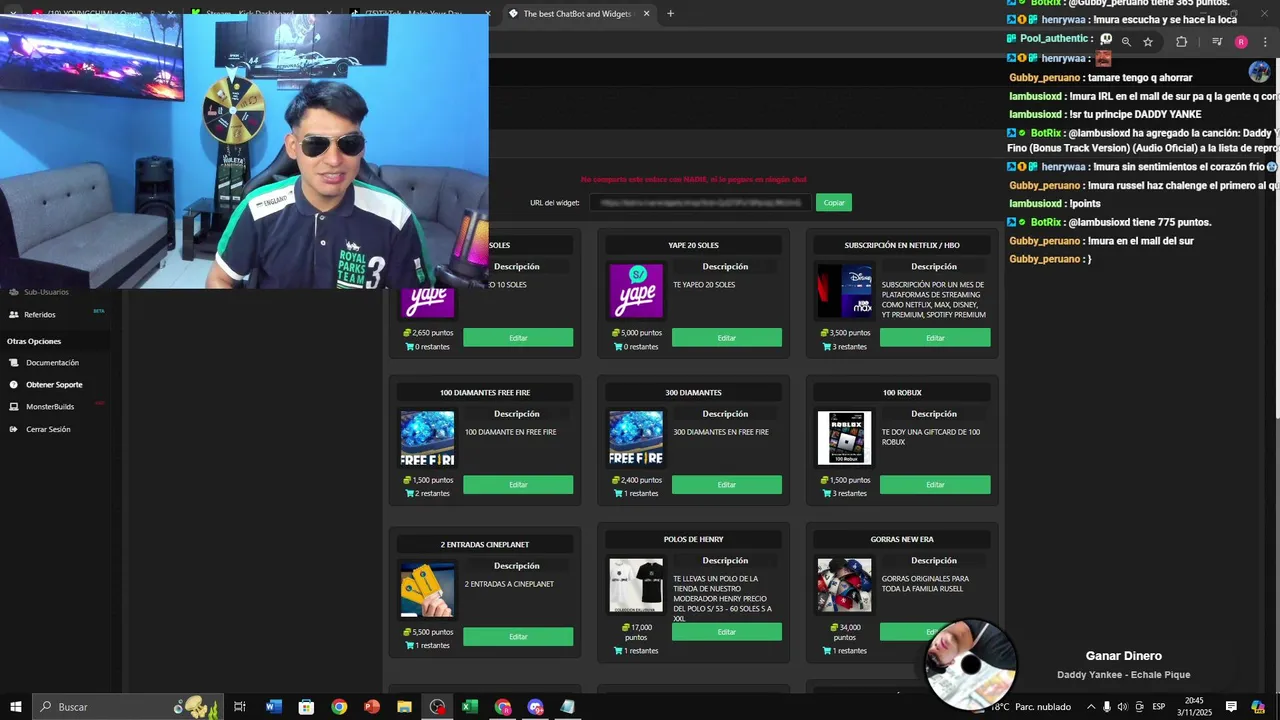Viewport: 1280px width, 720px height.
Task: Click Editar on Yape 20 Soles card
Action: (726, 338)
